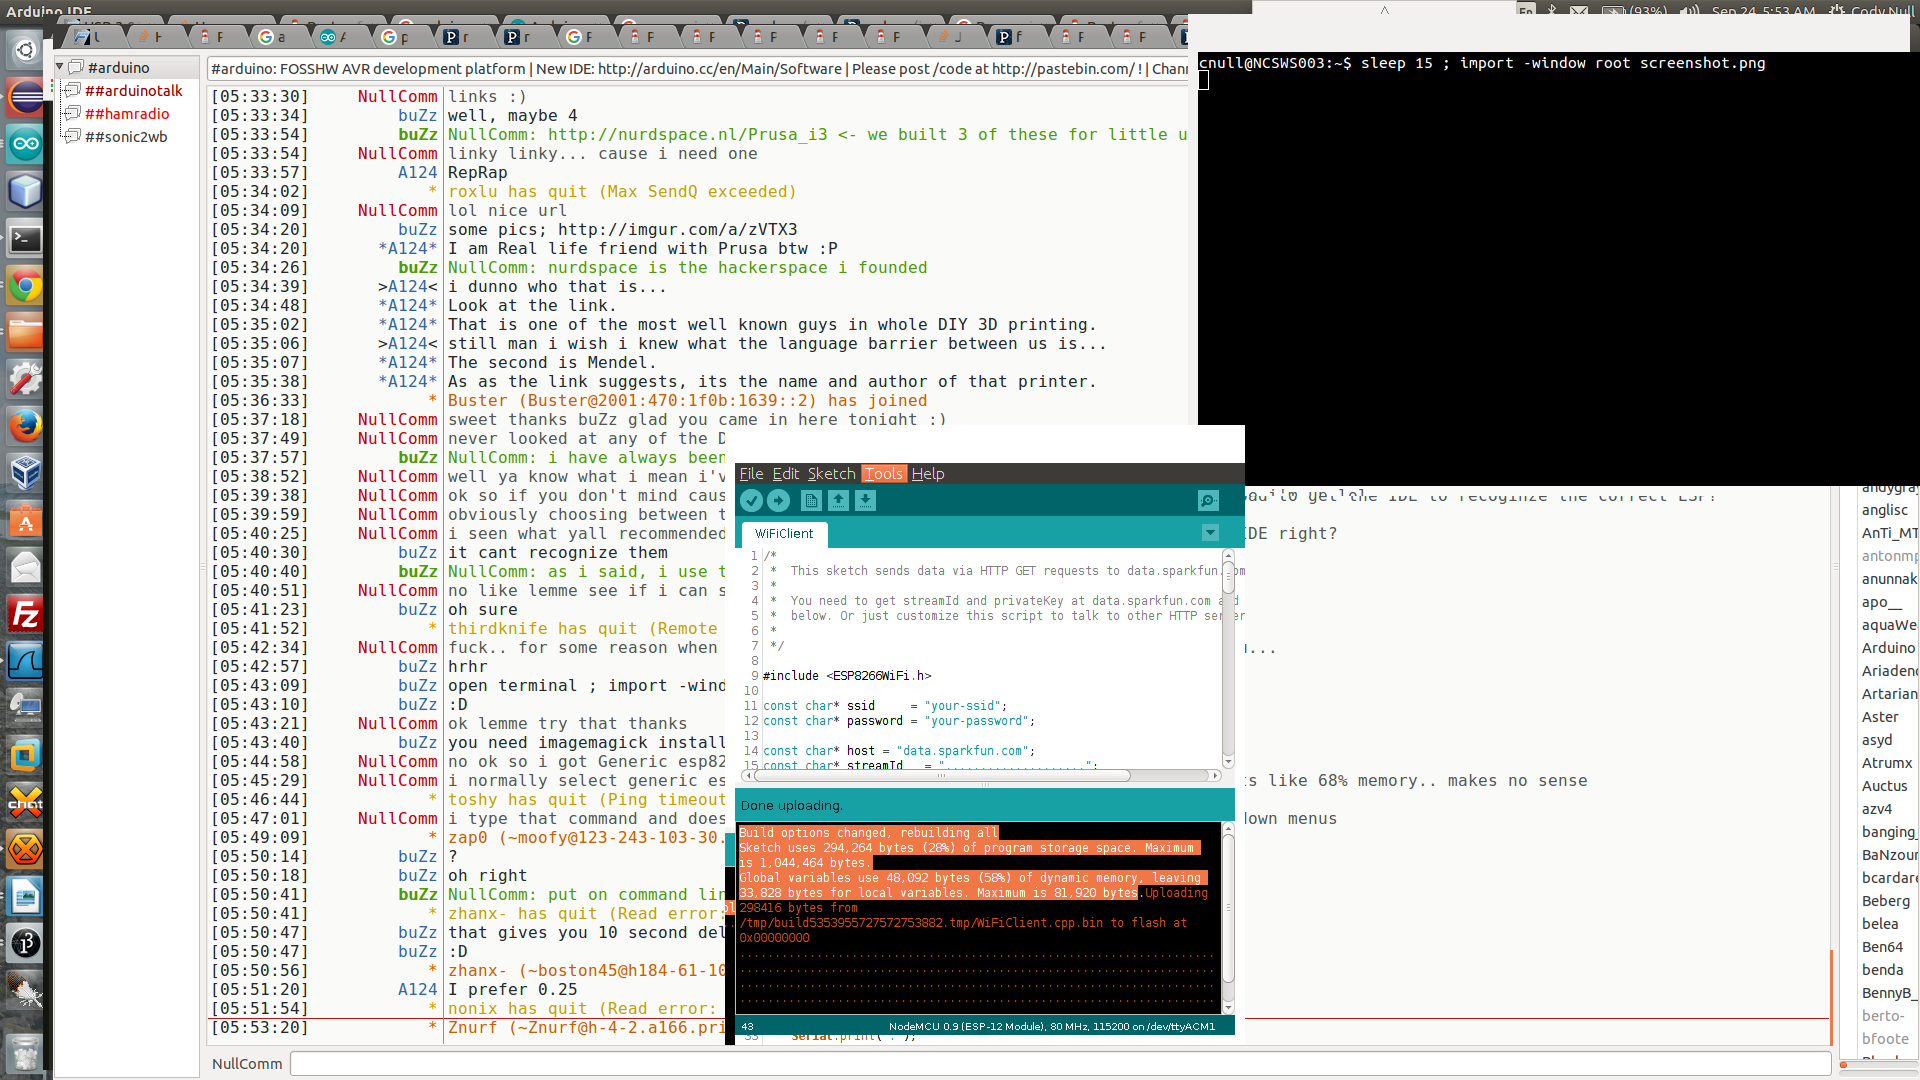Select user Atrumx in the nick list

click(1886, 763)
